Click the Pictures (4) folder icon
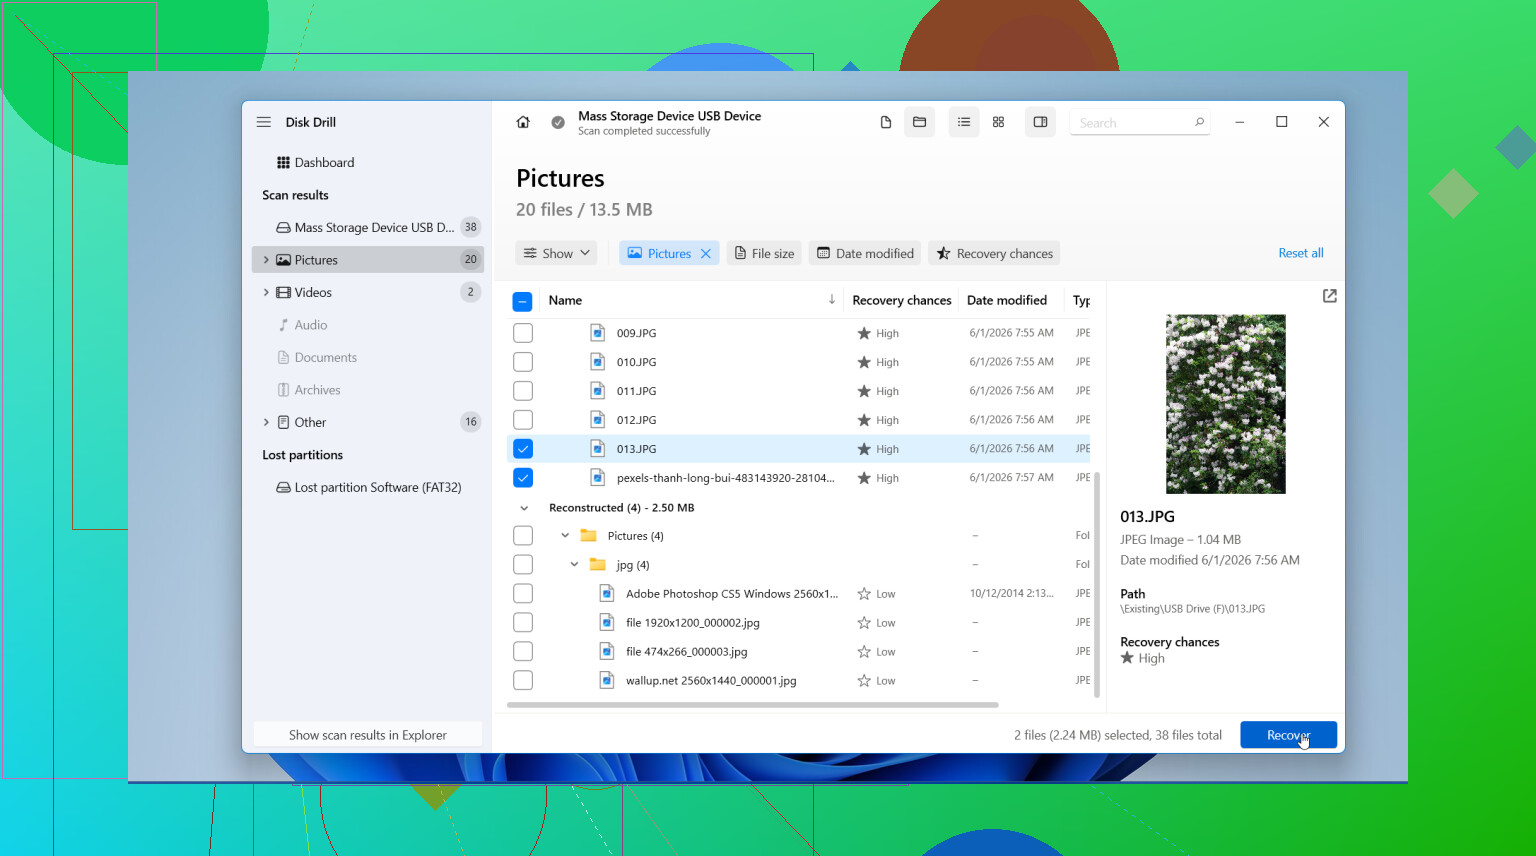 (588, 536)
